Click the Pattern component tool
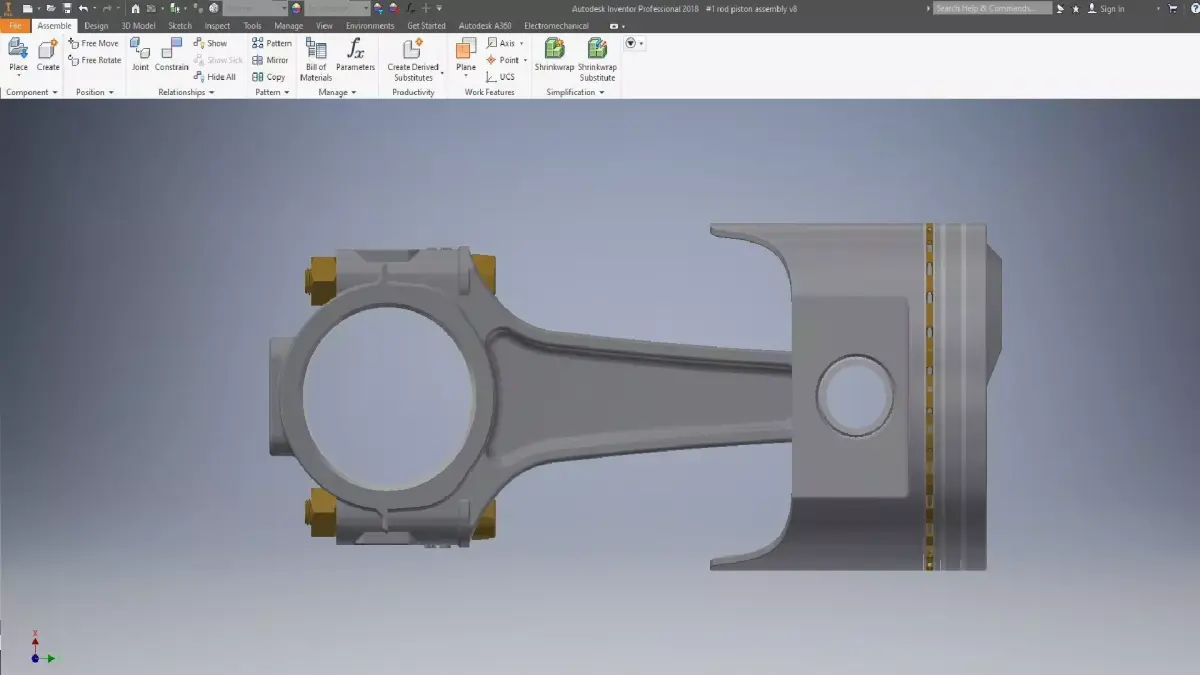The height and width of the screenshot is (675, 1200). coord(272,43)
